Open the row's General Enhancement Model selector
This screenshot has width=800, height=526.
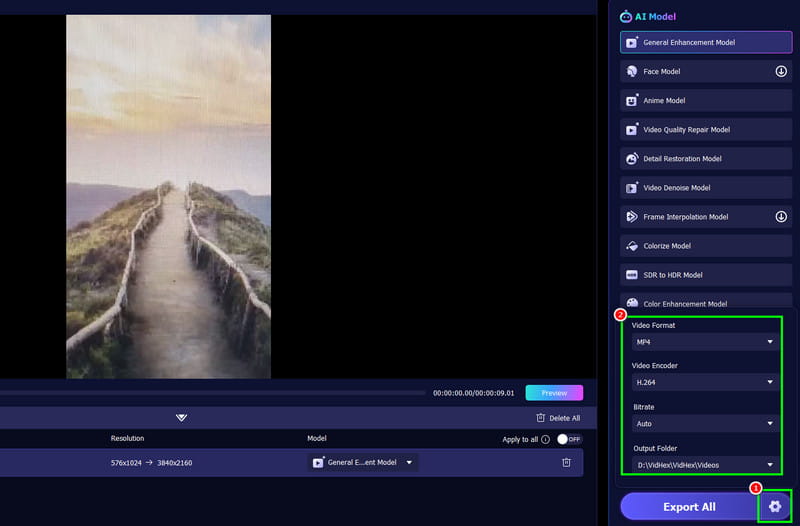pos(362,462)
